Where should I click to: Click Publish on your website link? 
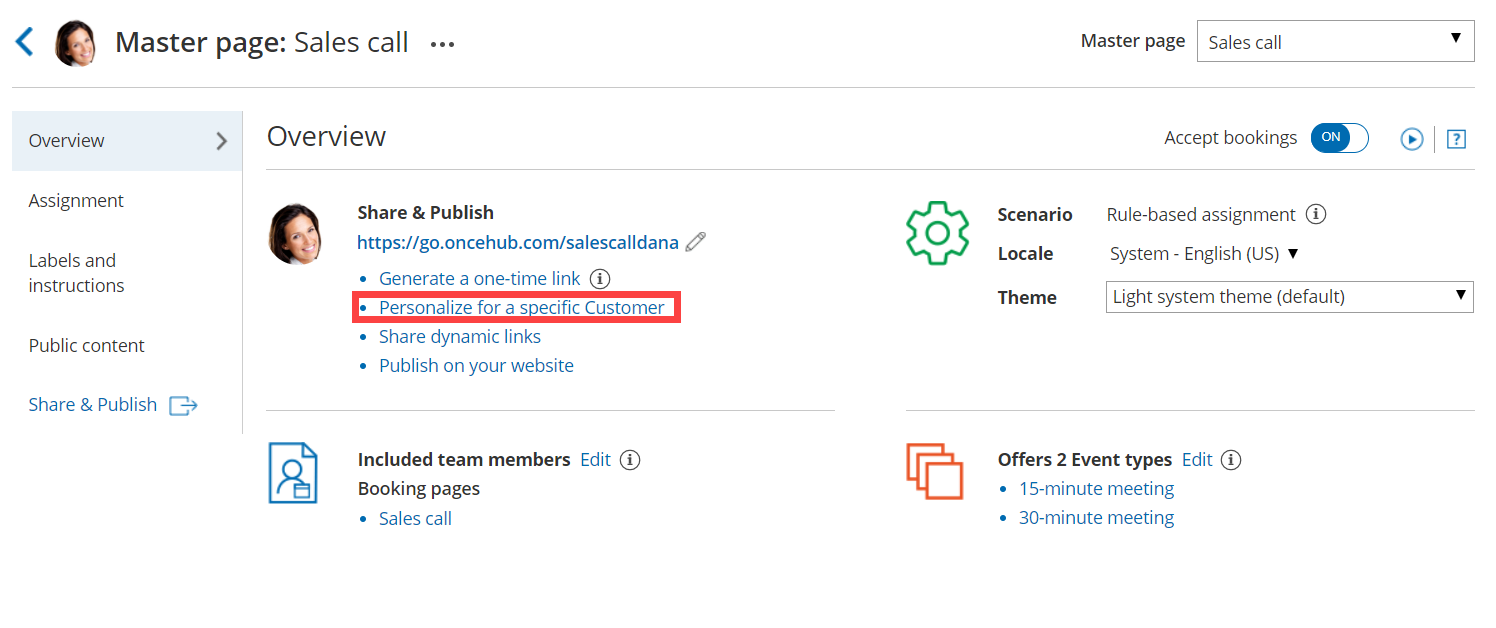pos(476,366)
